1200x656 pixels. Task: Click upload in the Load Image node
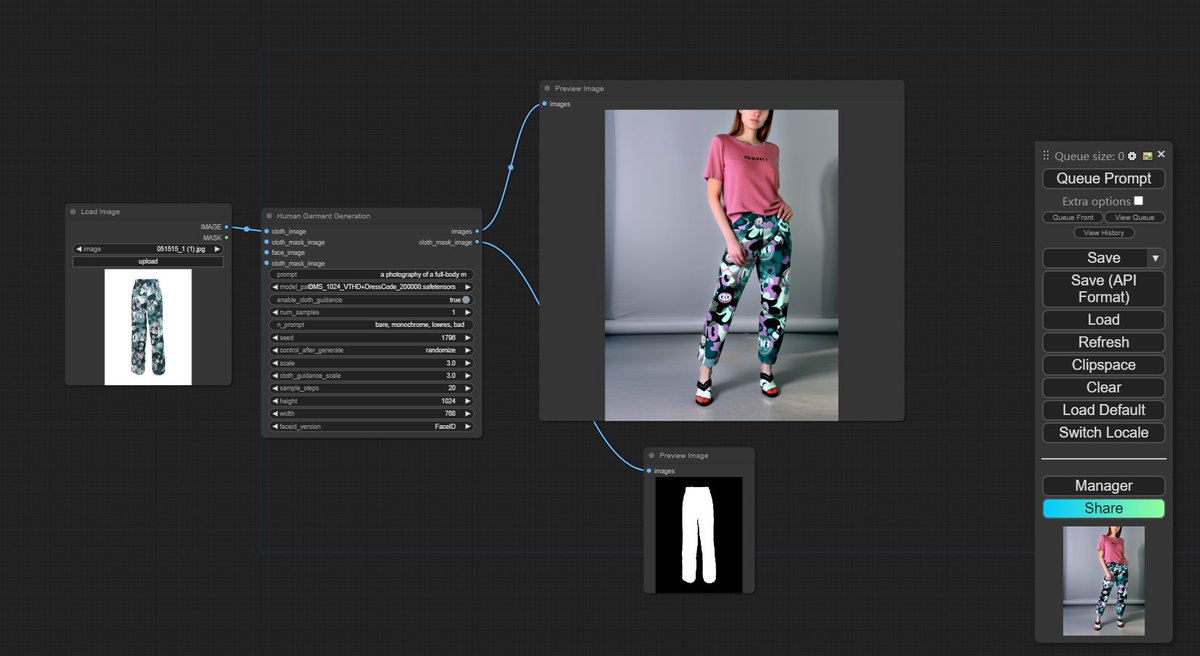click(148, 261)
